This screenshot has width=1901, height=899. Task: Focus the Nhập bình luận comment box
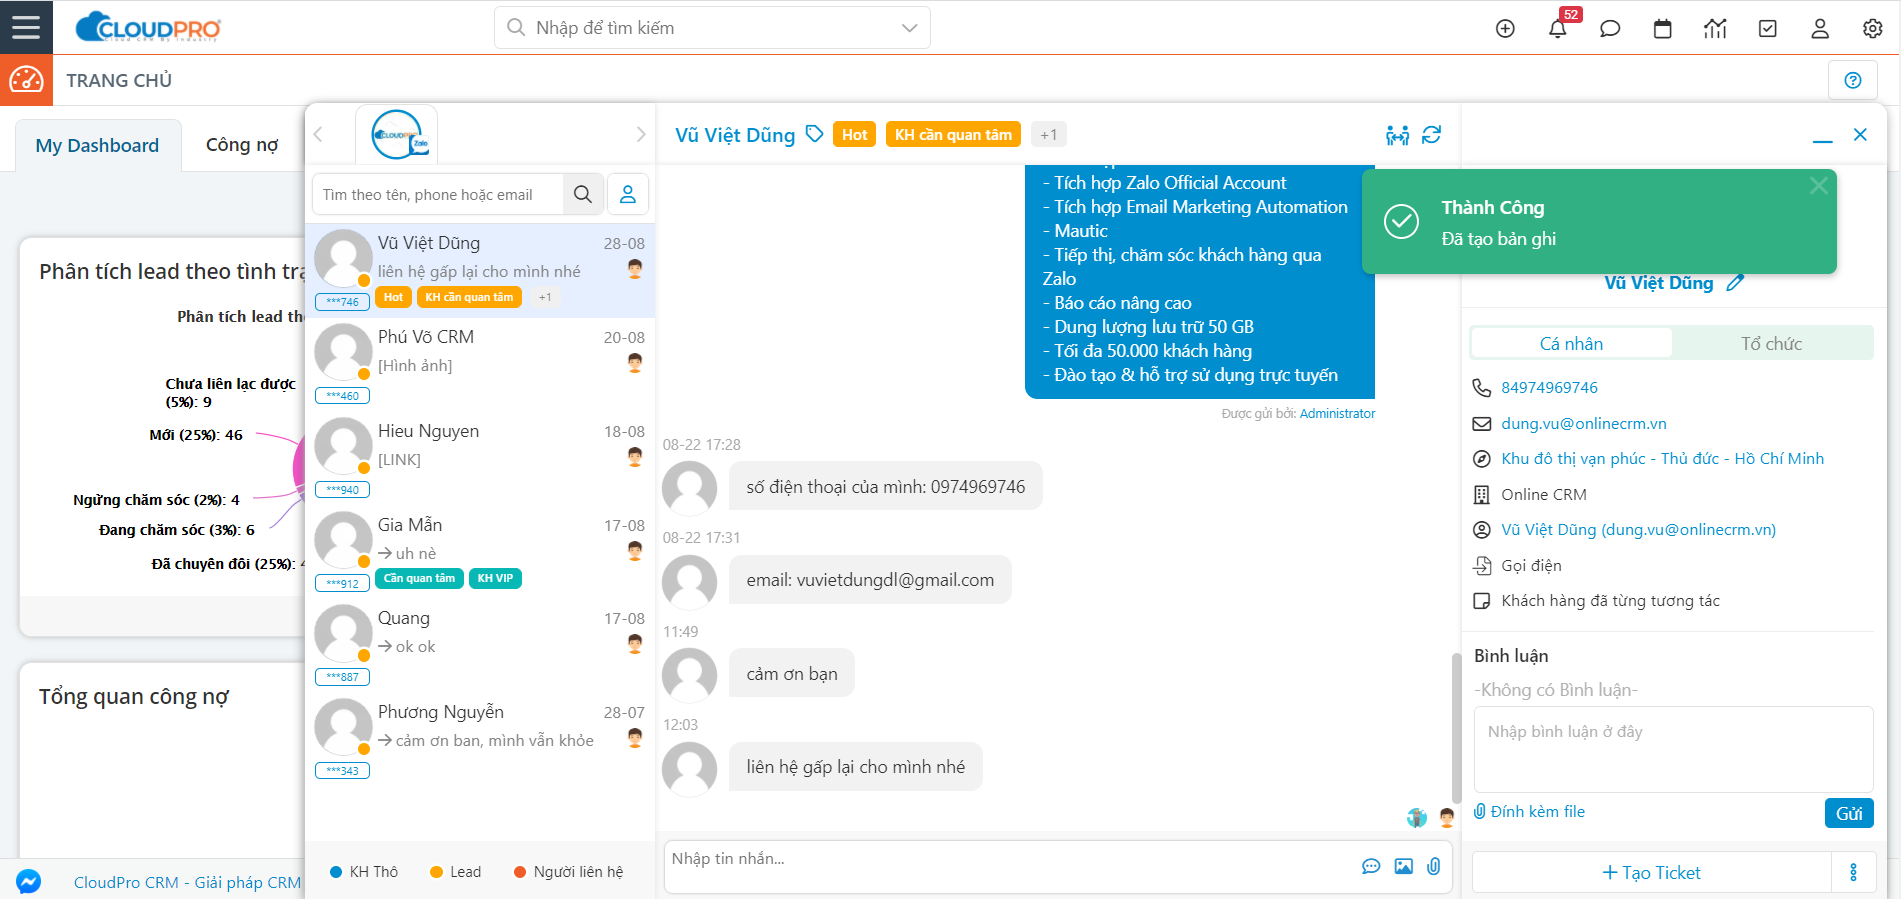pyautogui.click(x=1673, y=750)
